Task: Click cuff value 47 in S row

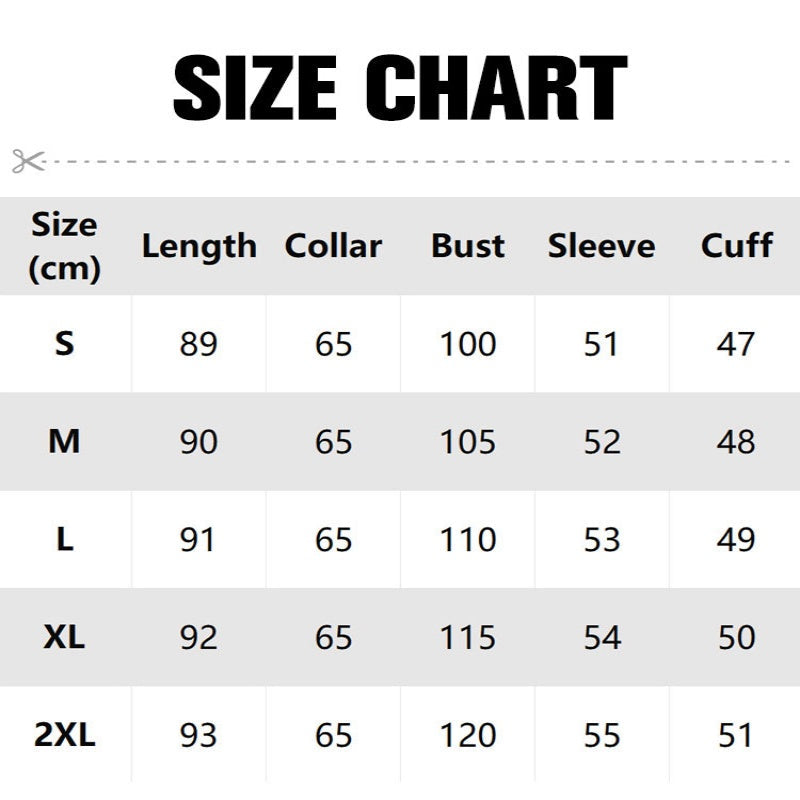Action: [736, 344]
